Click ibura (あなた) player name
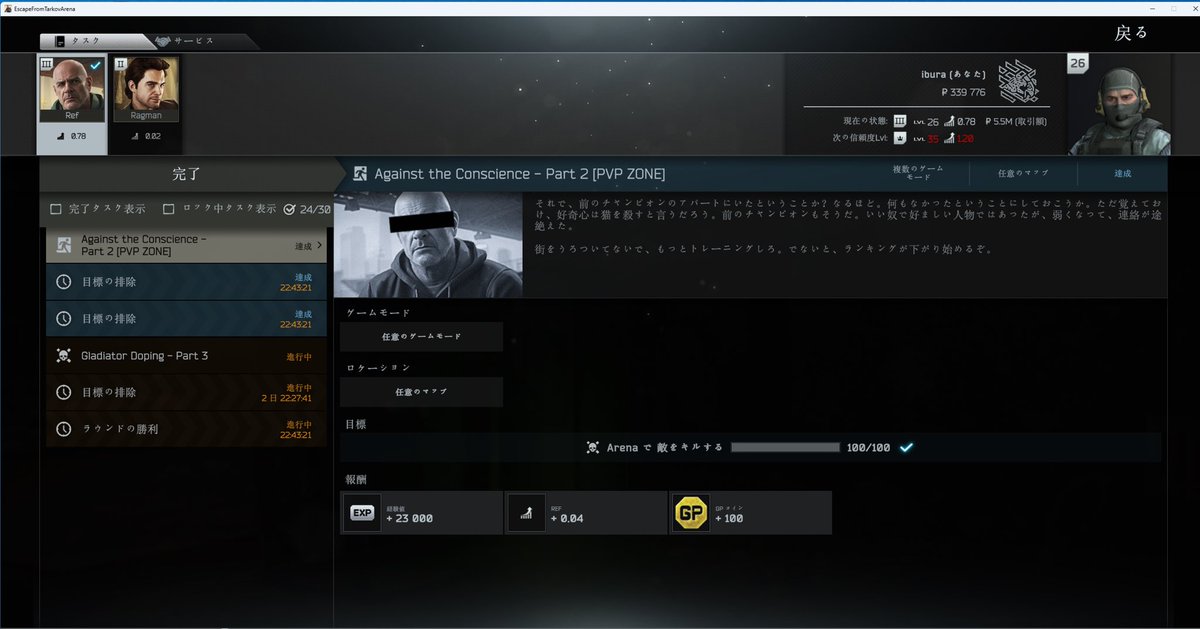Image resolution: width=1200 pixels, height=629 pixels. coord(953,74)
